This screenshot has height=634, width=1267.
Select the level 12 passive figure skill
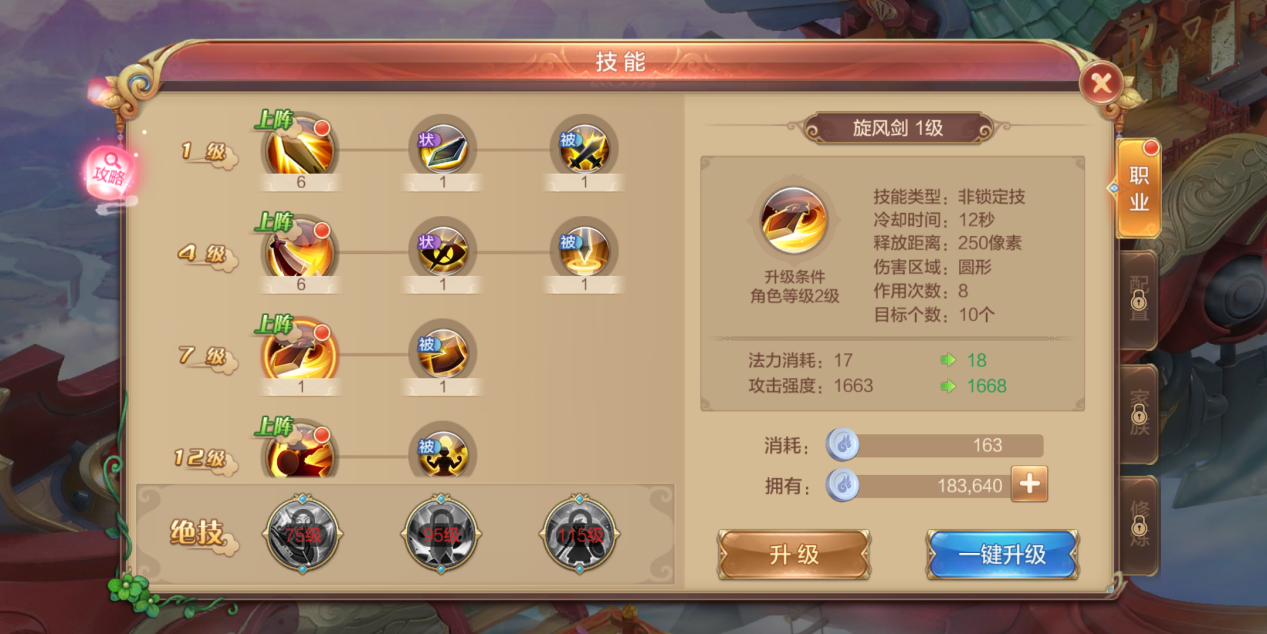(x=443, y=453)
